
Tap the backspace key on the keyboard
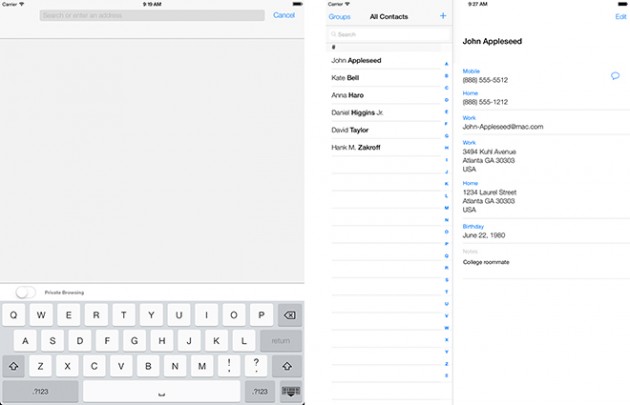pos(290,315)
